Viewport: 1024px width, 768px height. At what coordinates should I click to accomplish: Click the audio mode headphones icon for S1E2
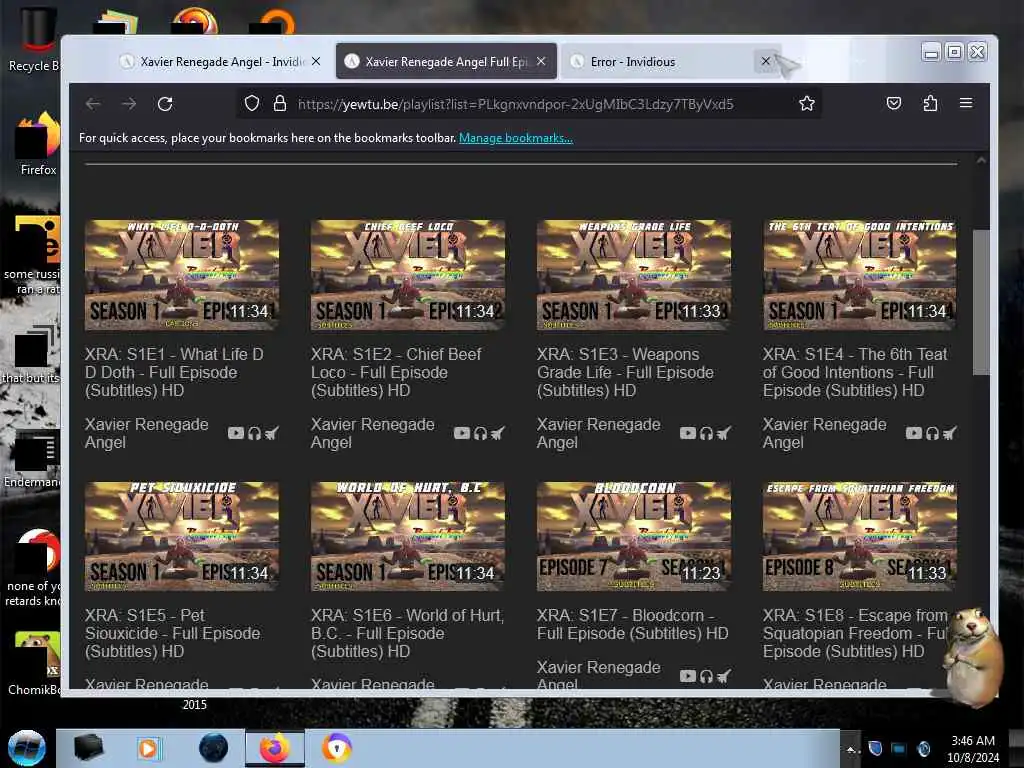pos(481,433)
